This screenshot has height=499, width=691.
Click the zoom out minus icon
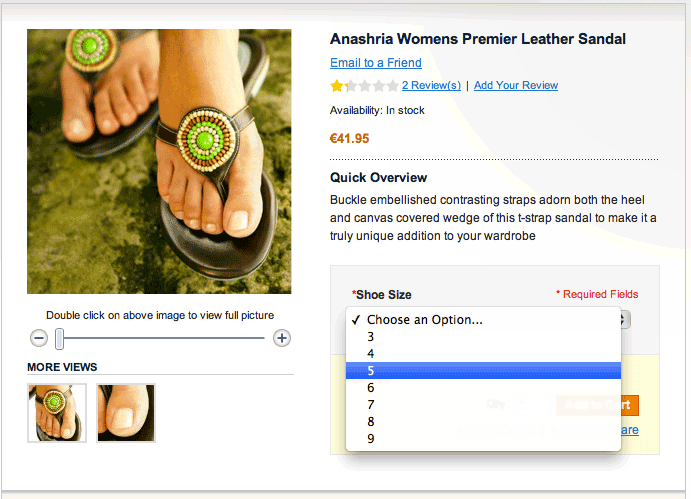pos(39,338)
